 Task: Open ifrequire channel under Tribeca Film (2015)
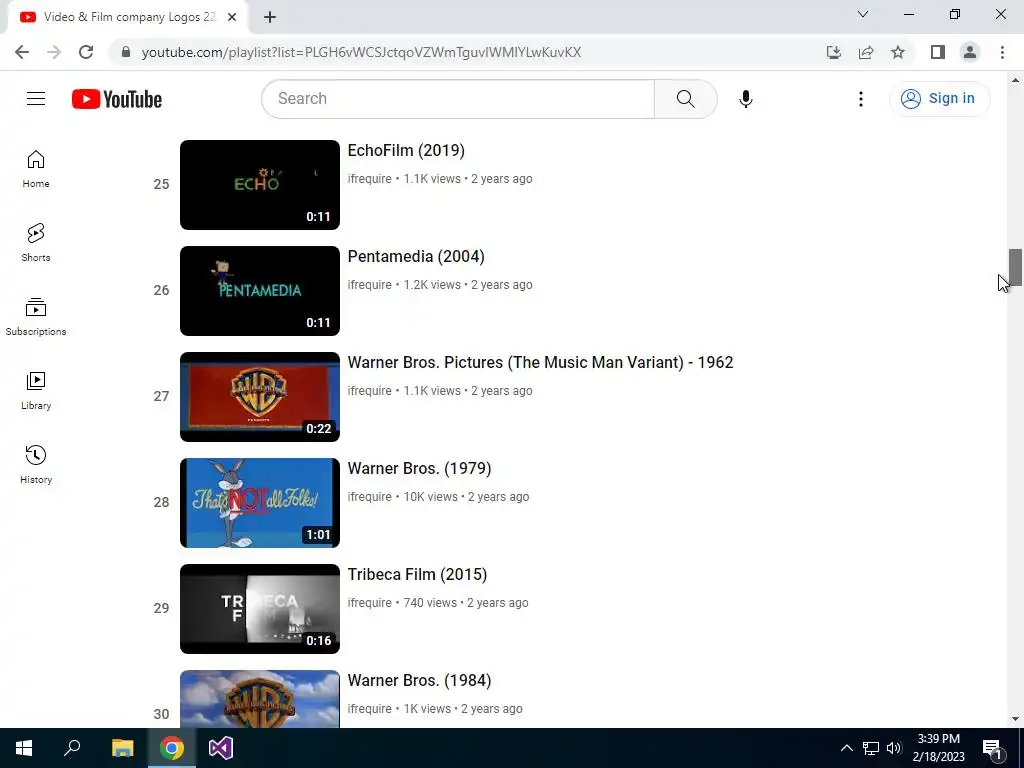370,603
